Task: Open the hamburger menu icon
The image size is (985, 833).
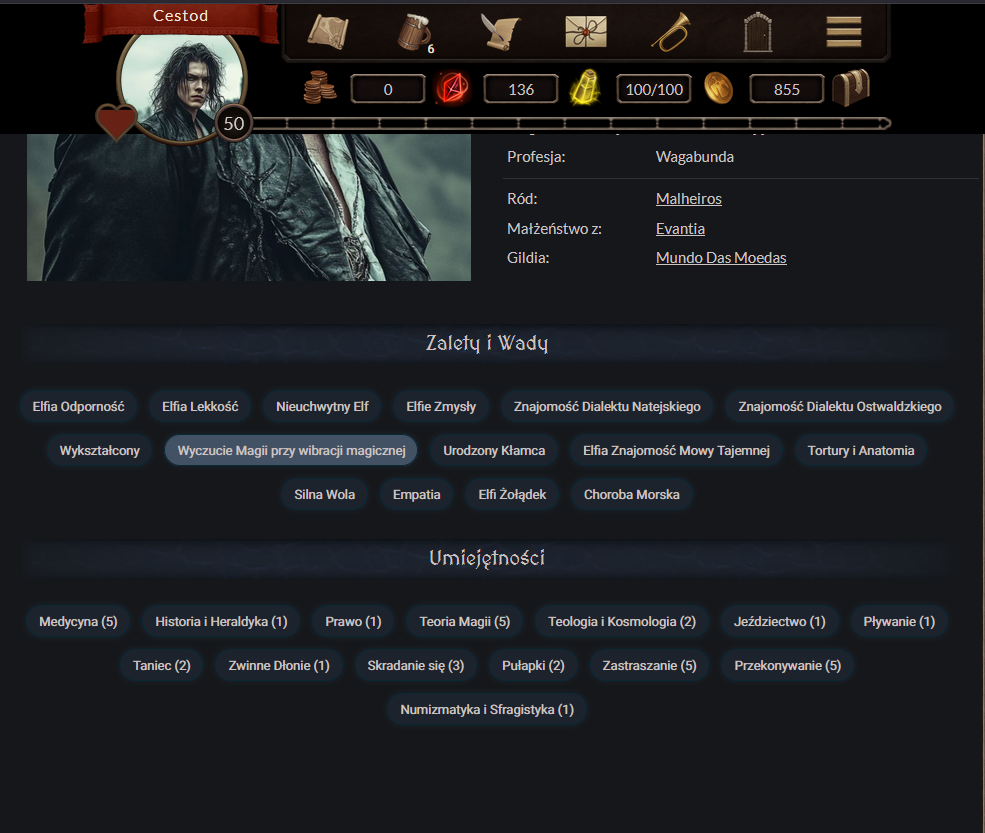Action: [x=844, y=32]
